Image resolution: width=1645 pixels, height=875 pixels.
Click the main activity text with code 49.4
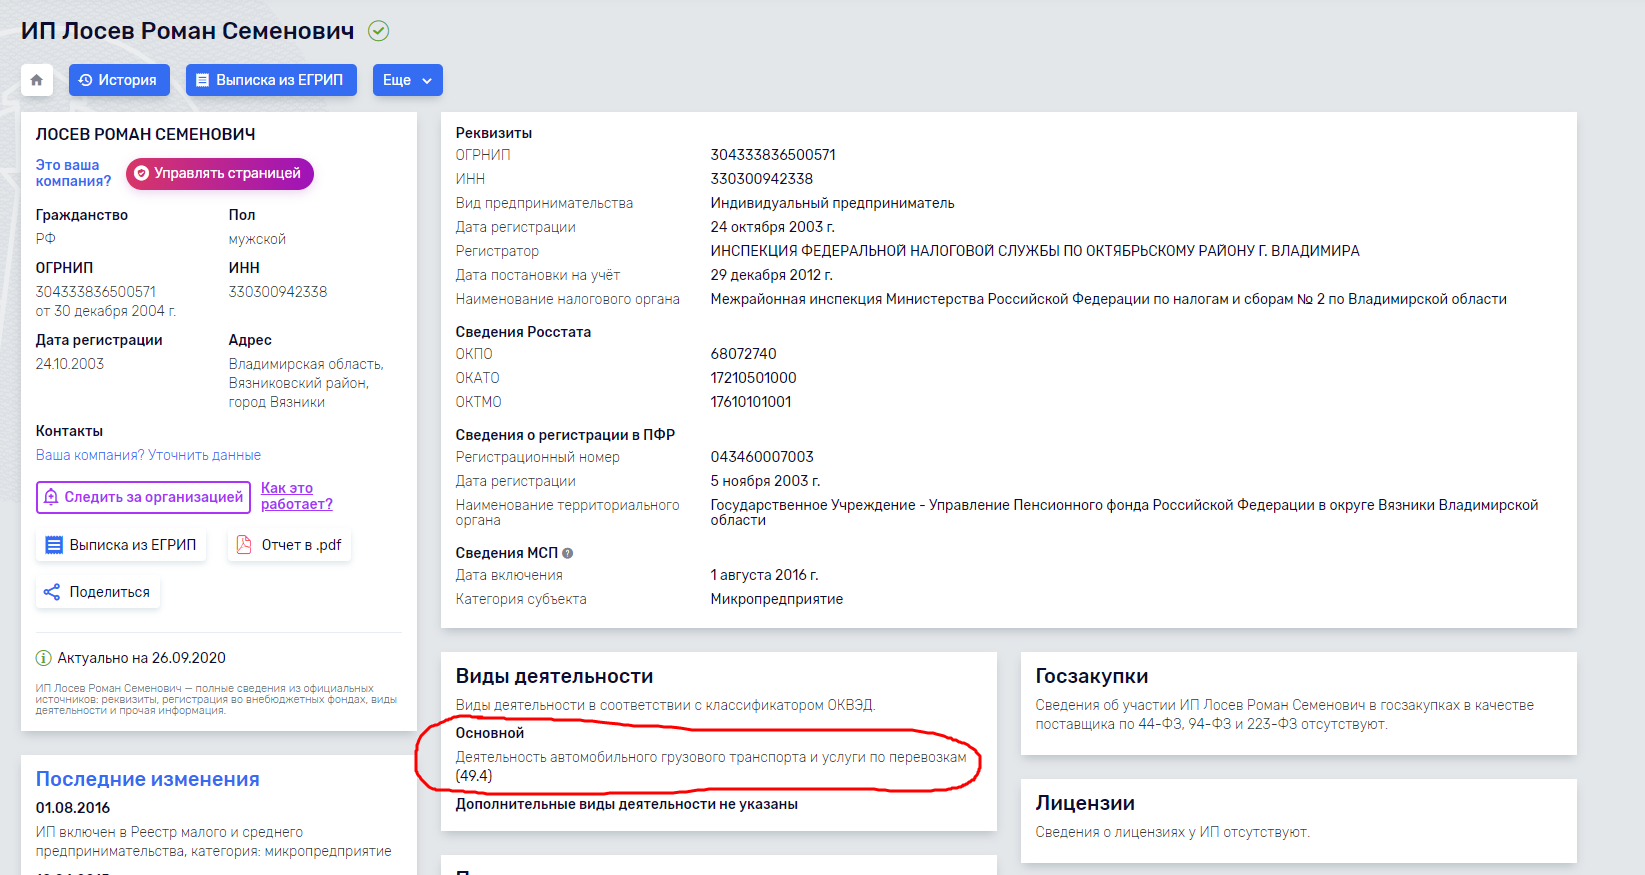tap(711, 766)
